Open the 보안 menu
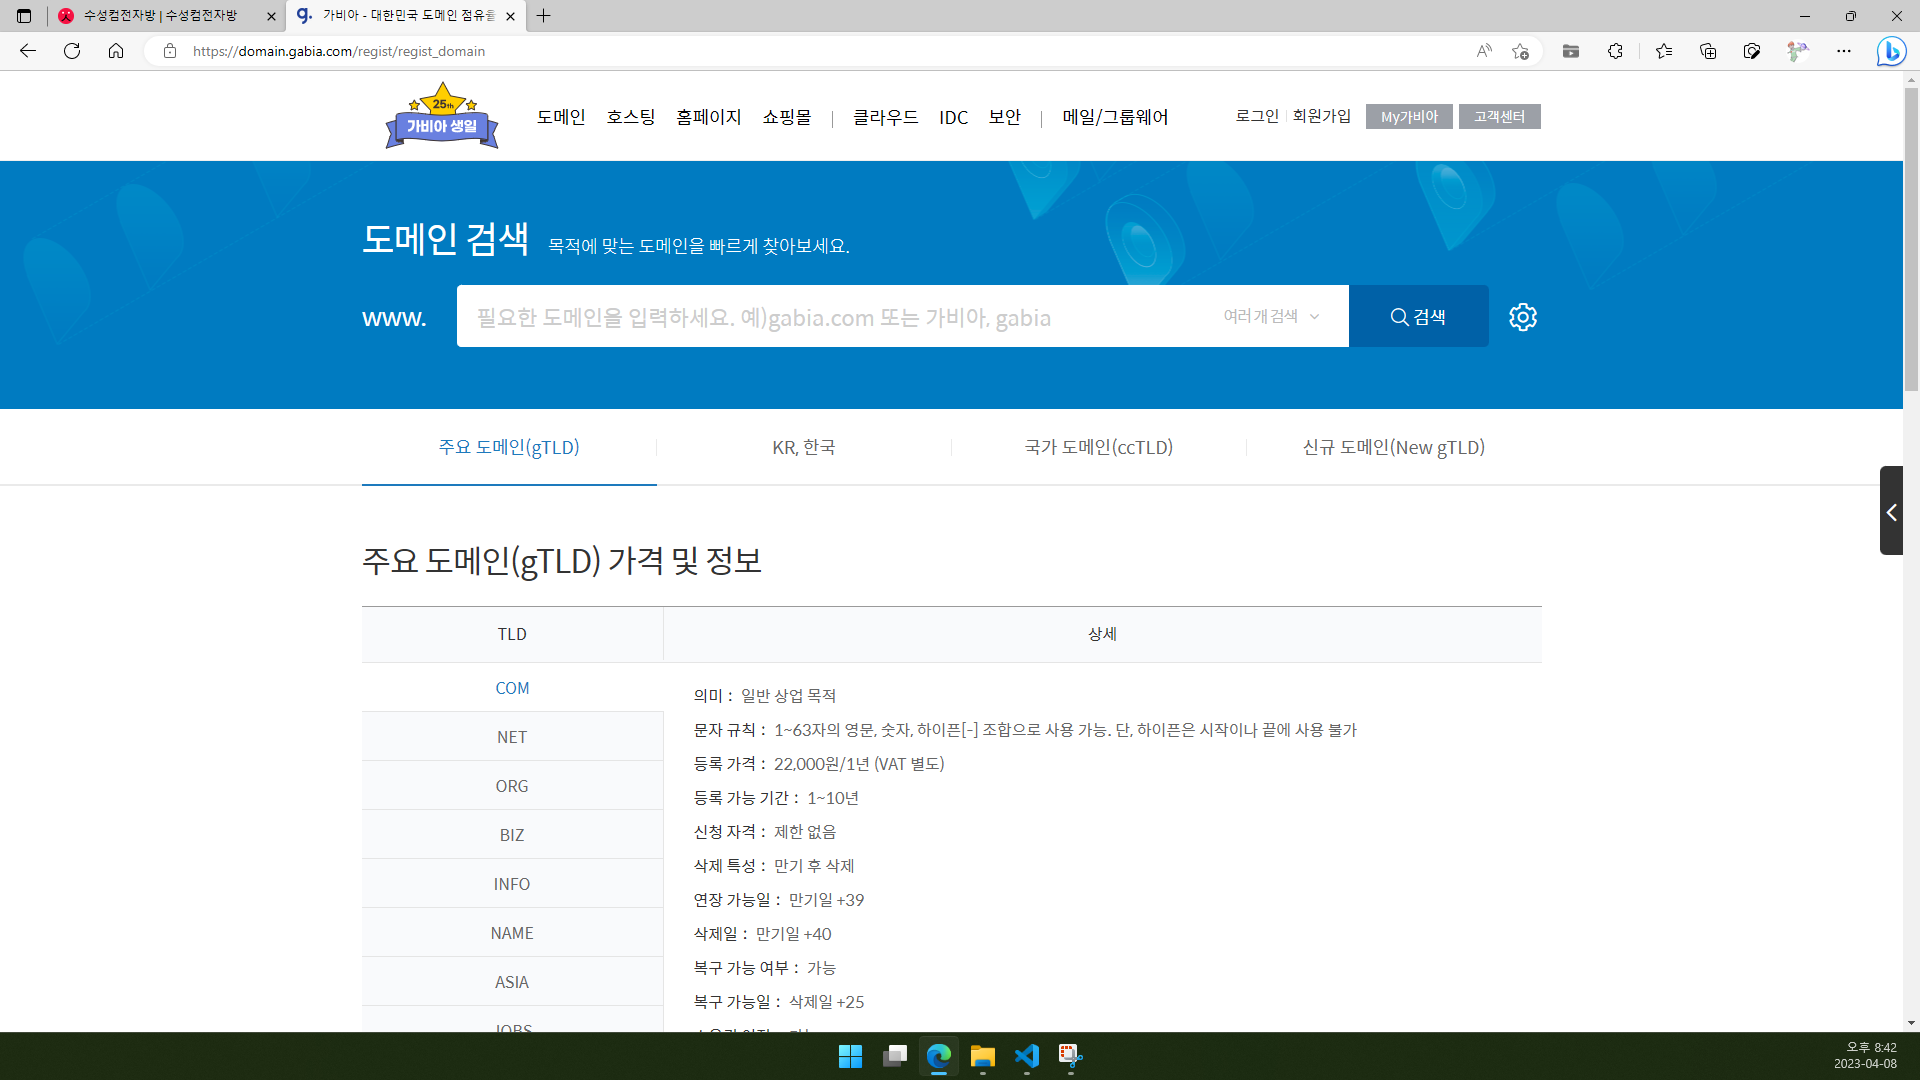Screen dimensions: 1920x1080 coord(1005,117)
